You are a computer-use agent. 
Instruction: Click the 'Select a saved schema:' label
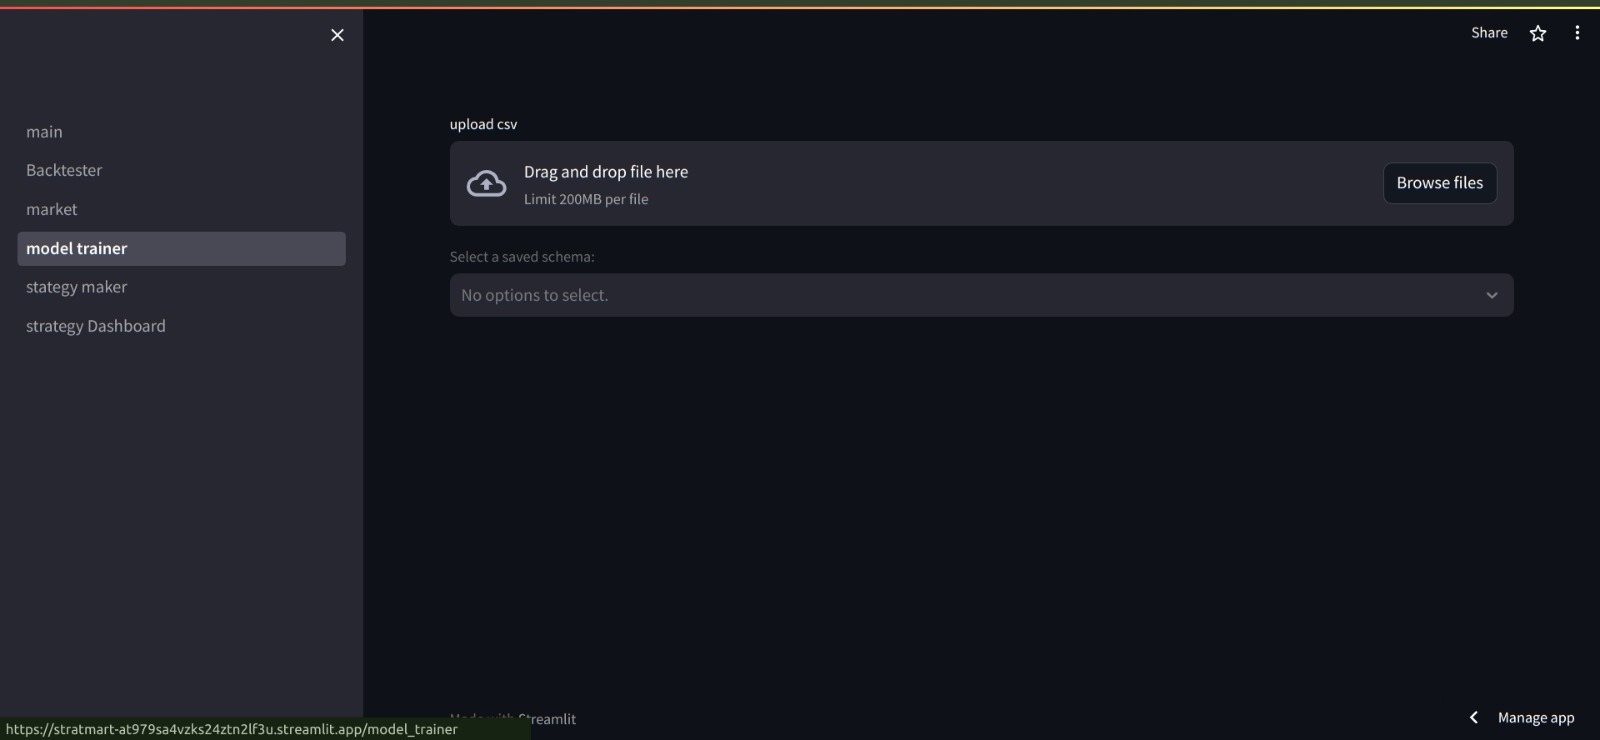[522, 257]
